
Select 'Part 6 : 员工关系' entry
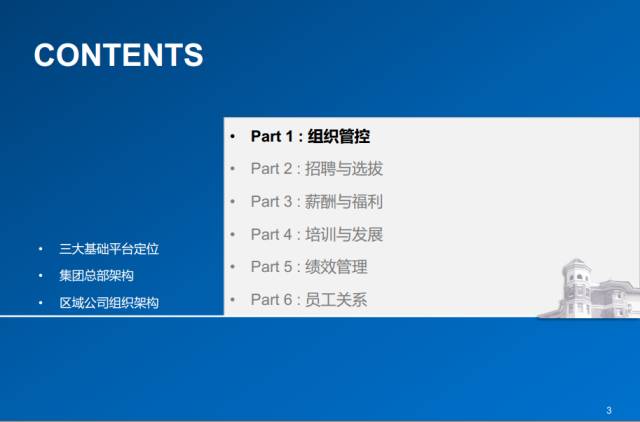click(x=309, y=300)
